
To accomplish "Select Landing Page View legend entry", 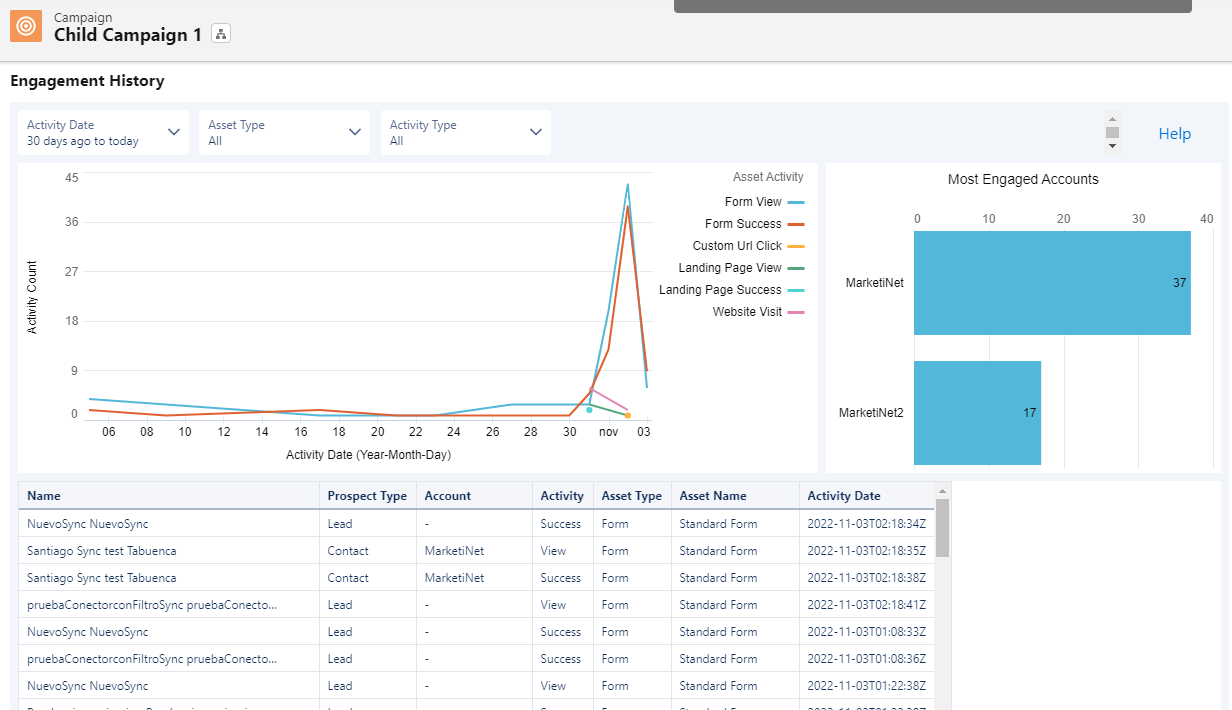I will tap(741, 268).
